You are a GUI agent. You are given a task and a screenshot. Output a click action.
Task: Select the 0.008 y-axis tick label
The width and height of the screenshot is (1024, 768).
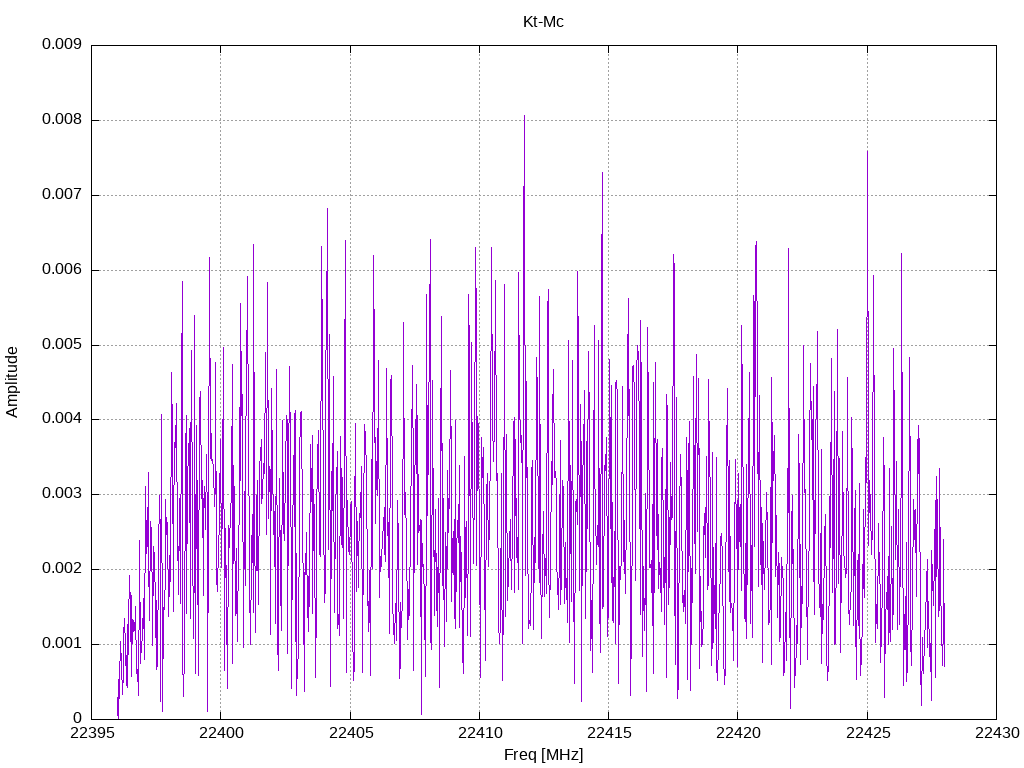click(62, 120)
